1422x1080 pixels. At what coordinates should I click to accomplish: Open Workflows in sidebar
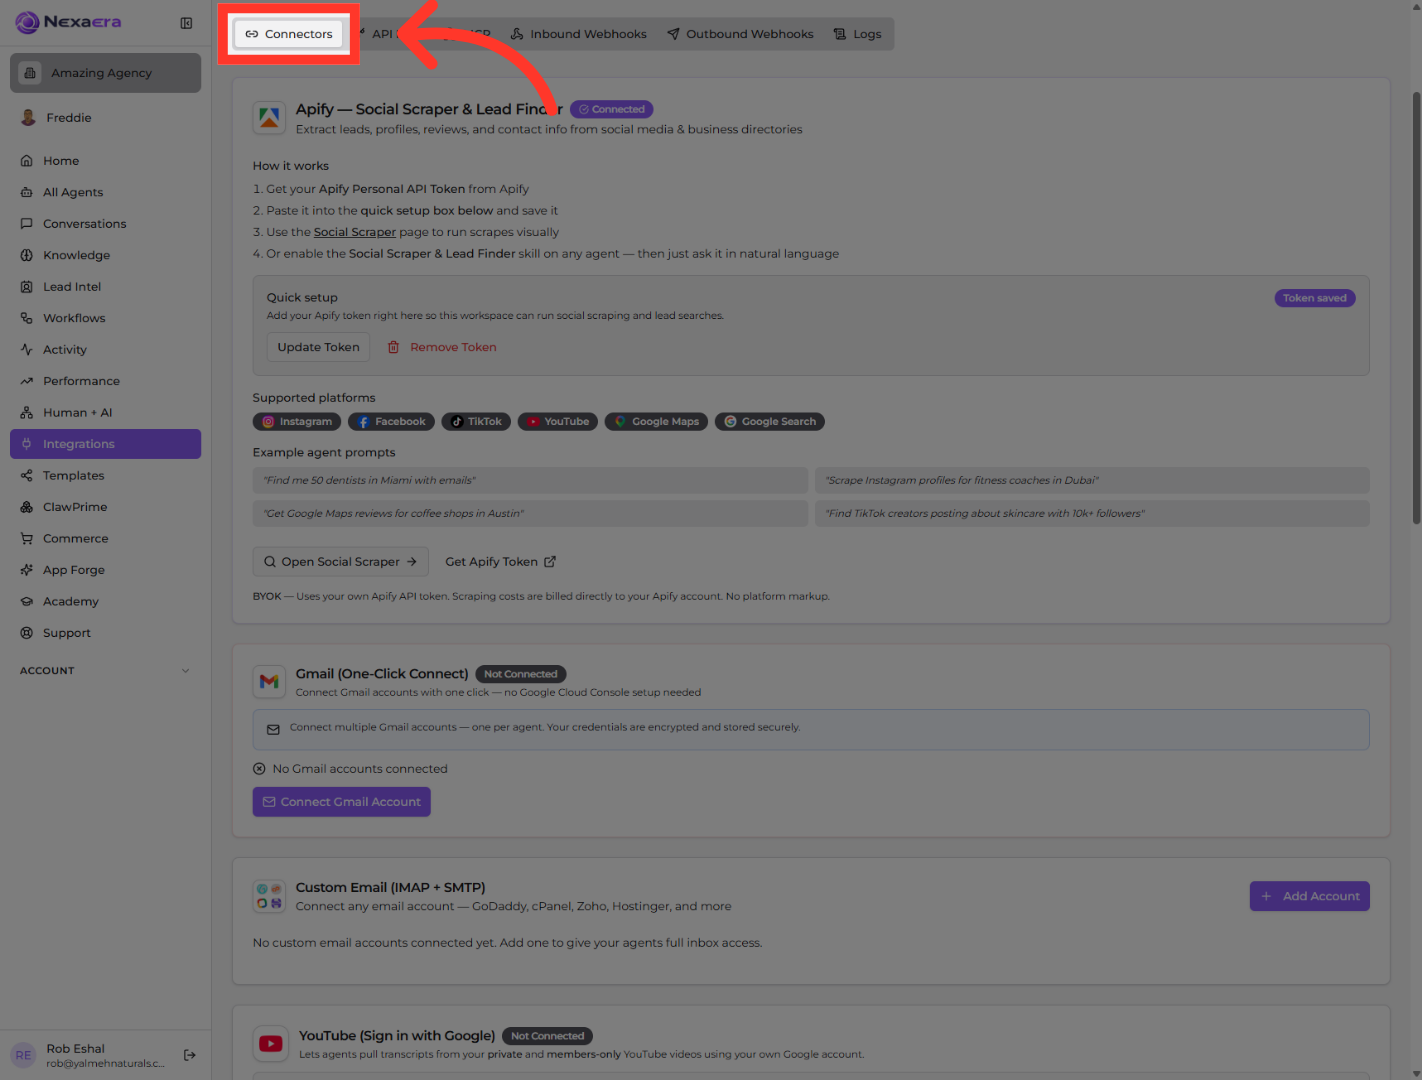click(105, 318)
